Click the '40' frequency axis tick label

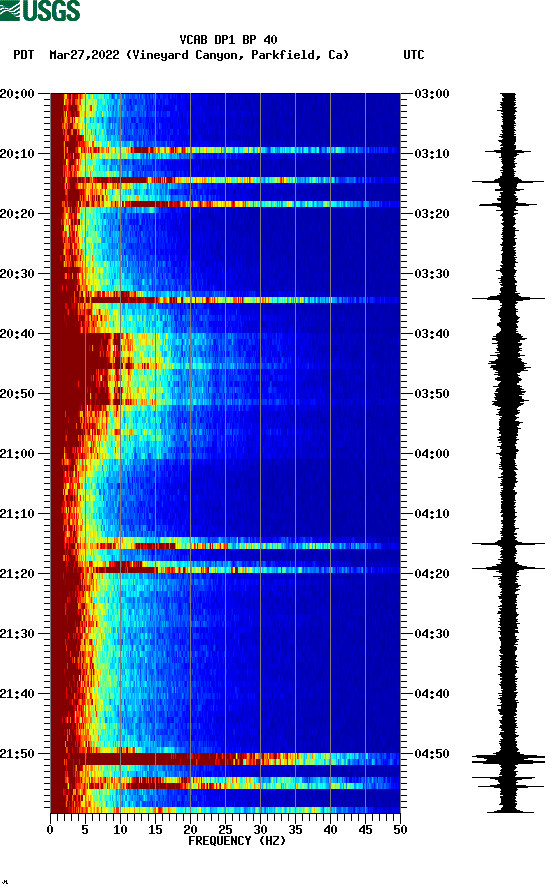(x=330, y=830)
